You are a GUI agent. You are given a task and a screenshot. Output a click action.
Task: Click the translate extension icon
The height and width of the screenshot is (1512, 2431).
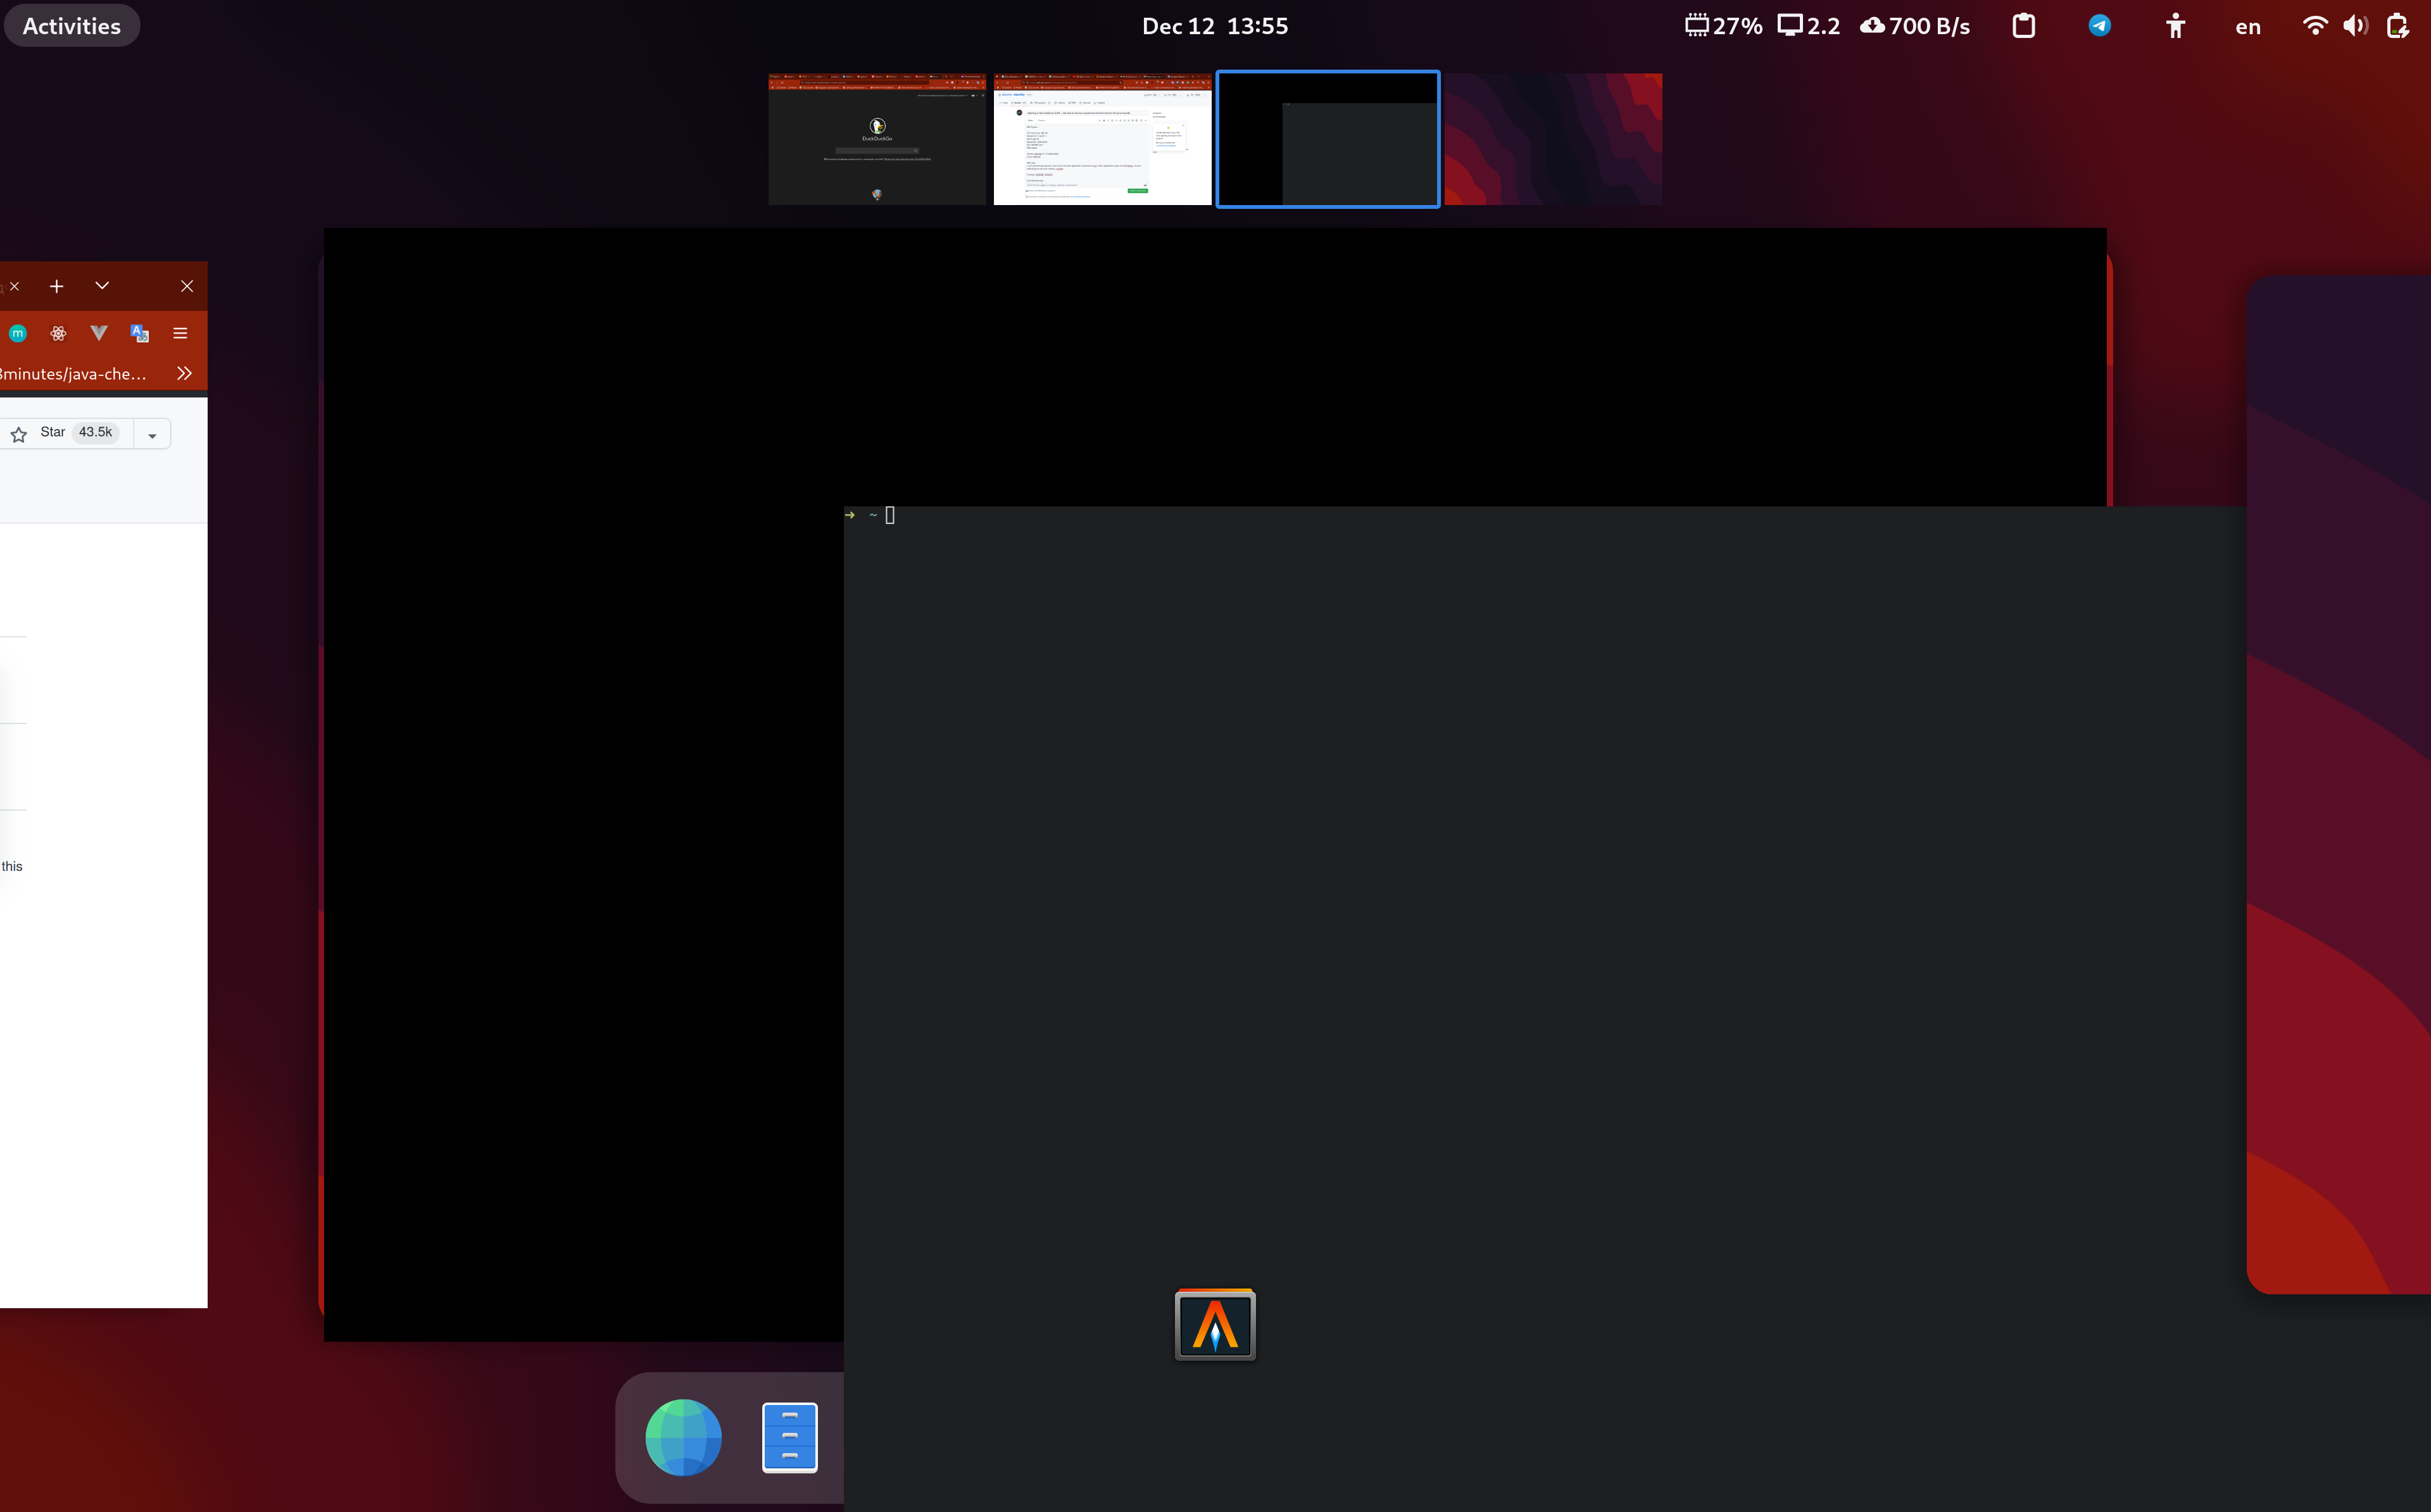click(x=138, y=333)
